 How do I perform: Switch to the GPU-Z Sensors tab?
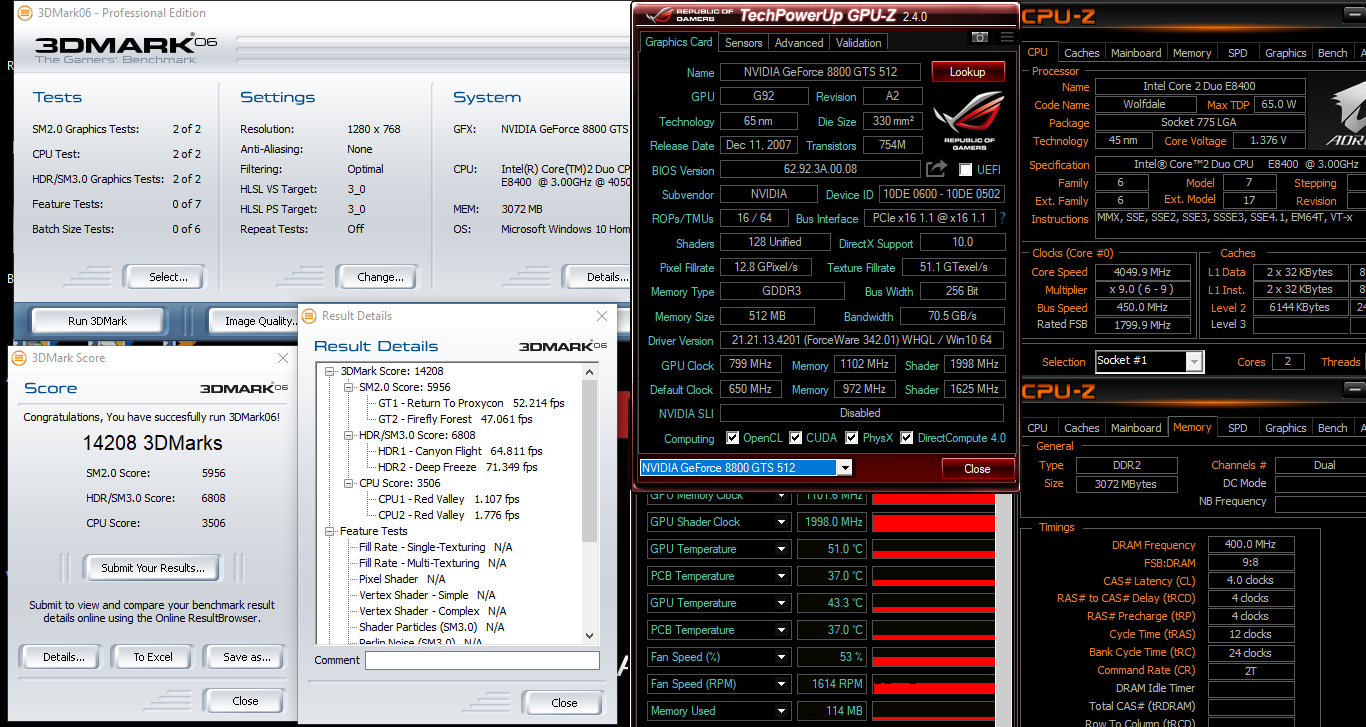point(743,43)
